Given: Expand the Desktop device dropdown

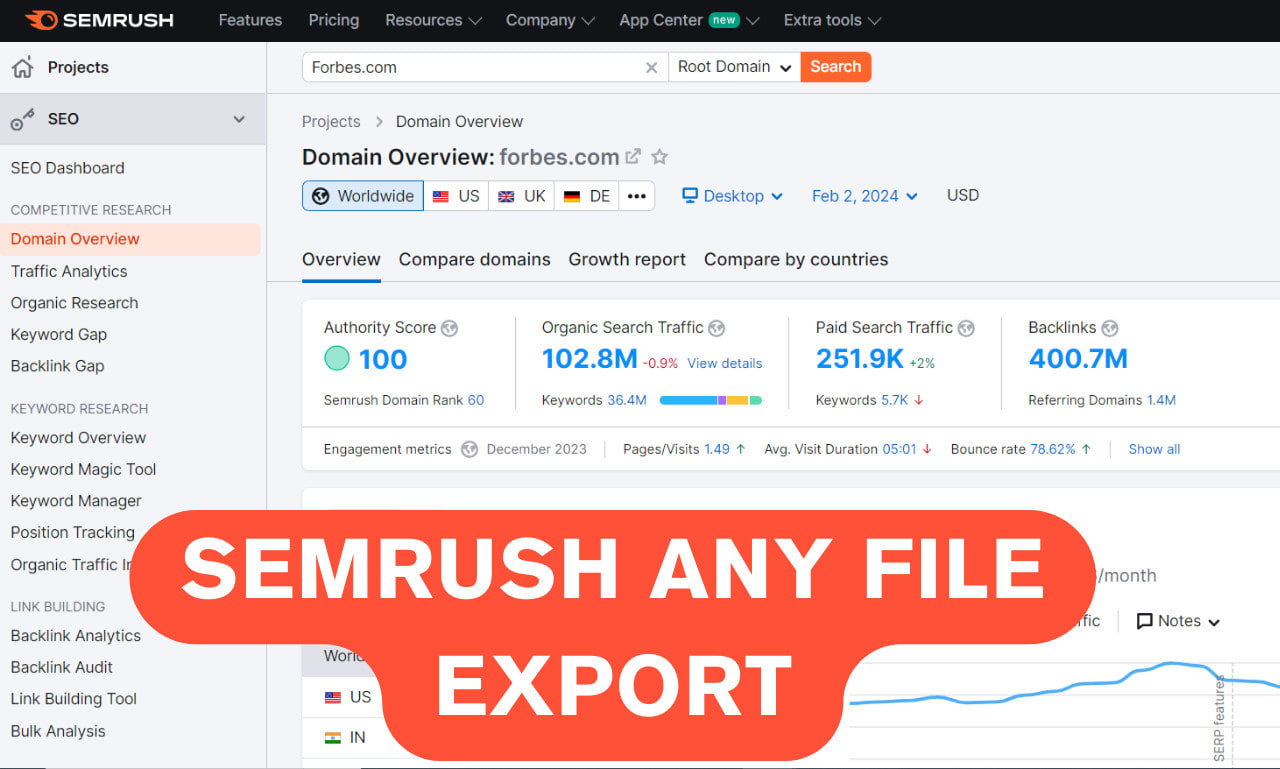Looking at the screenshot, I should pos(732,196).
